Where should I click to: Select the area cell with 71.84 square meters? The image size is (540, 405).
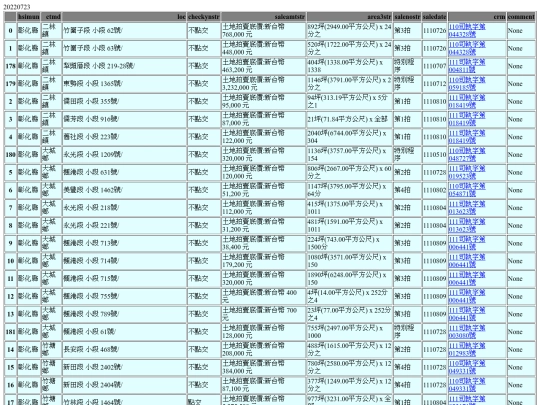tap(350, 119)
